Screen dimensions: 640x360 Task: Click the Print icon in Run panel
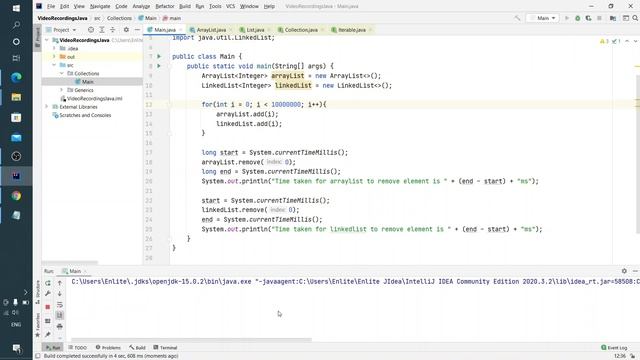pos(60,327)
